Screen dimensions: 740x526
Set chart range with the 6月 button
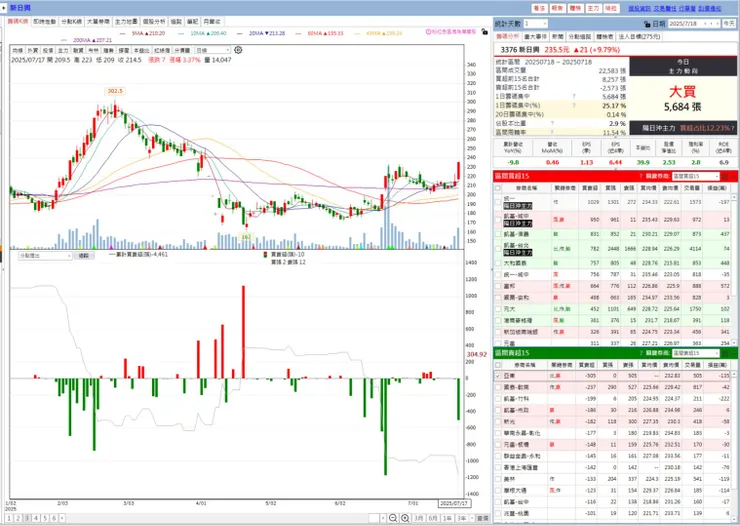click(x=433, y=518)
